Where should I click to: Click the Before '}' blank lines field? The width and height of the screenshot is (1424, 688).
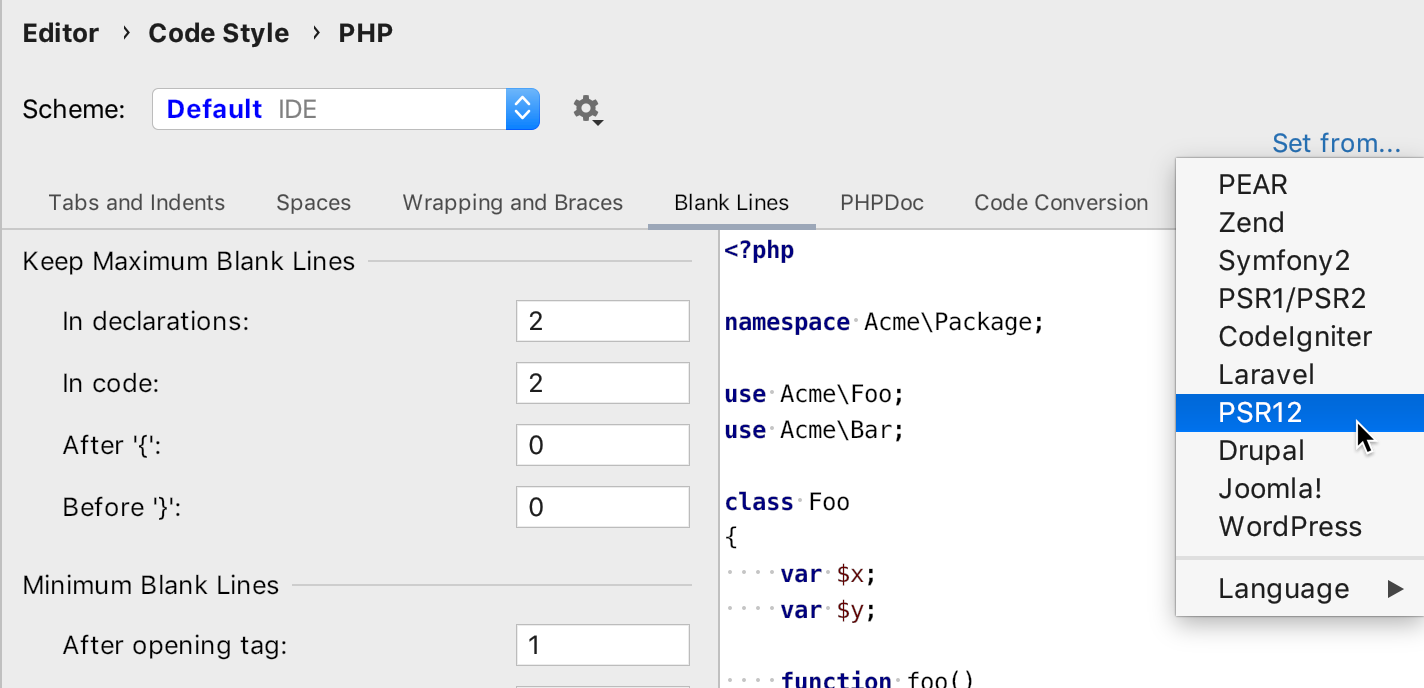pyautogui.click(x=602, y=506)
